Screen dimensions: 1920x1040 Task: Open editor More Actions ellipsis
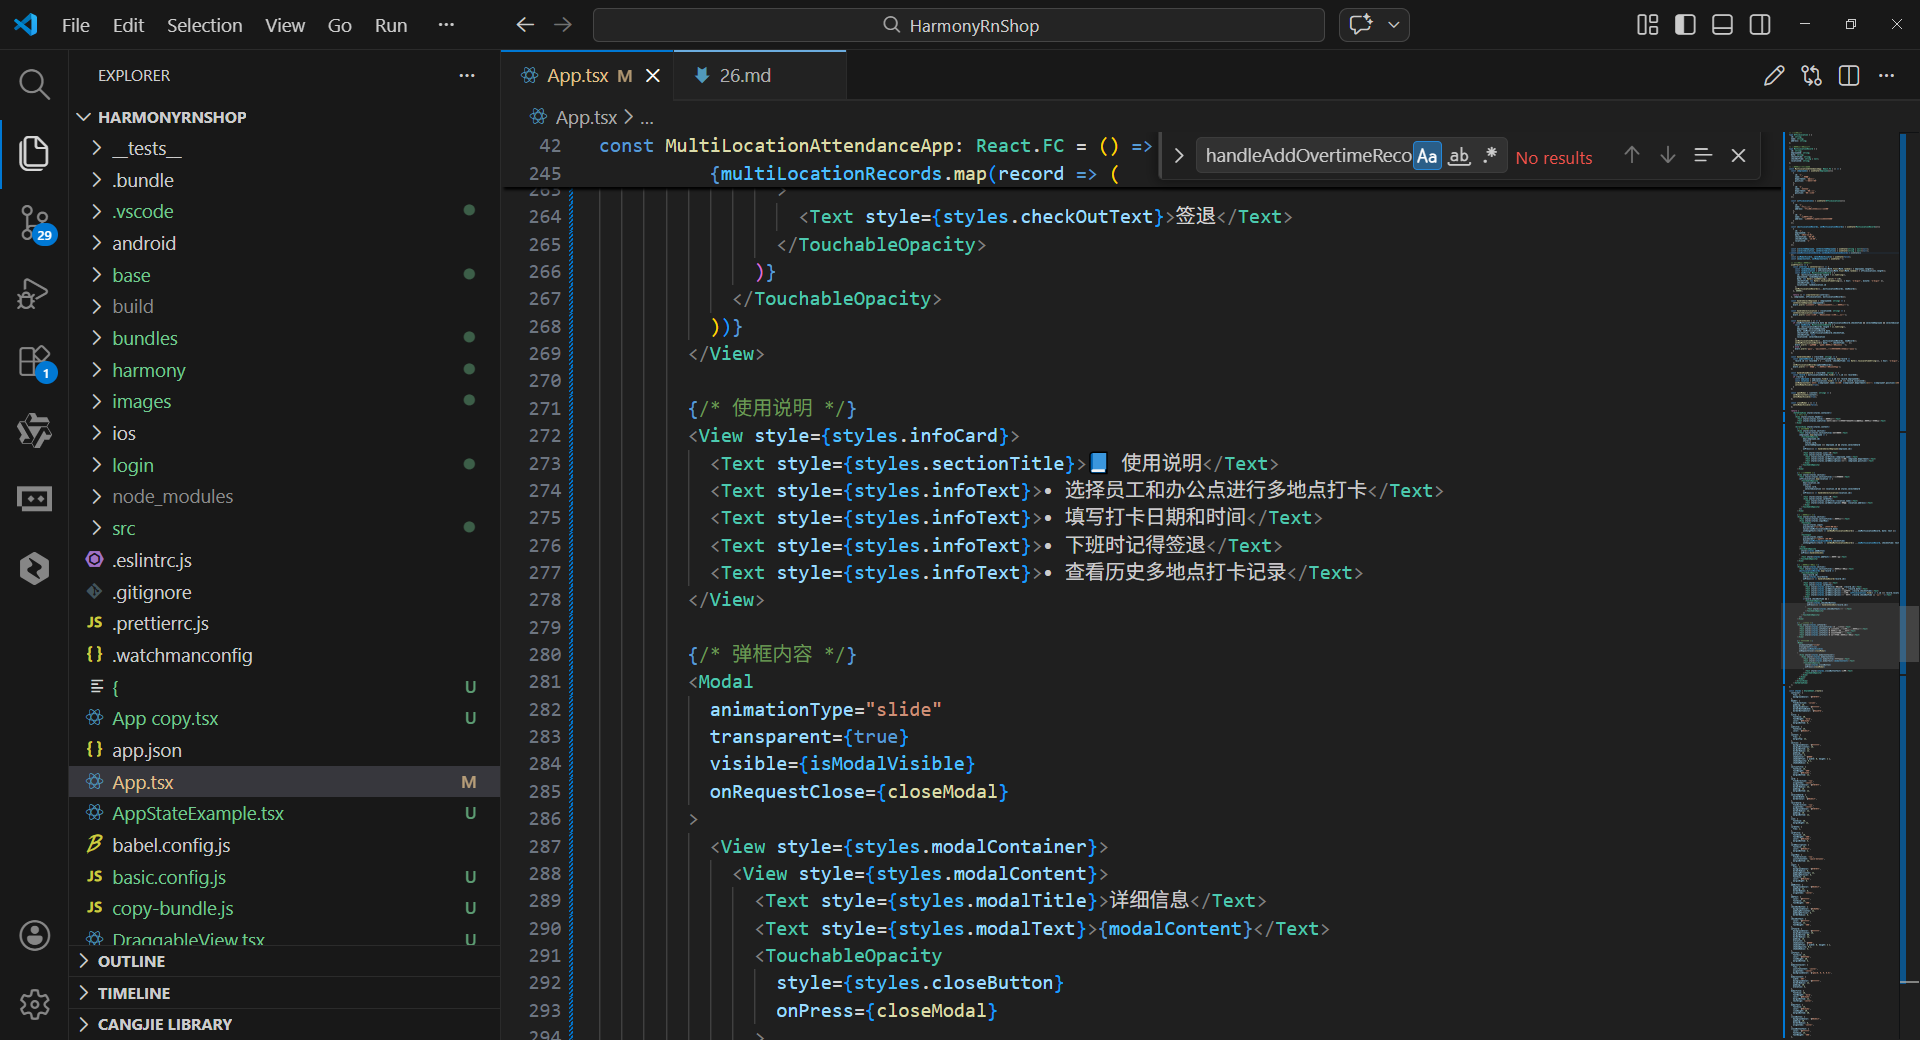point(1886,76)
